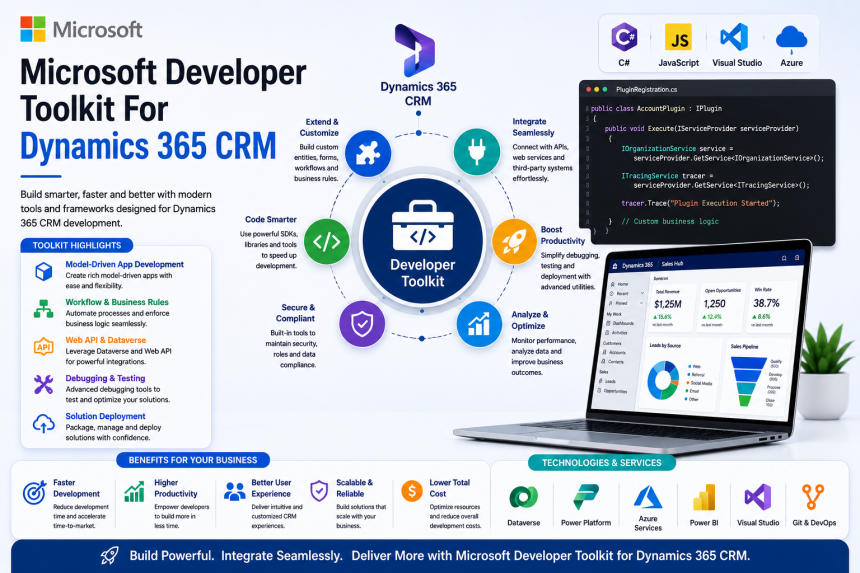Click the Azure cloud icon
The height and width of the screenshot is (573, 860).
coord(791,39)
